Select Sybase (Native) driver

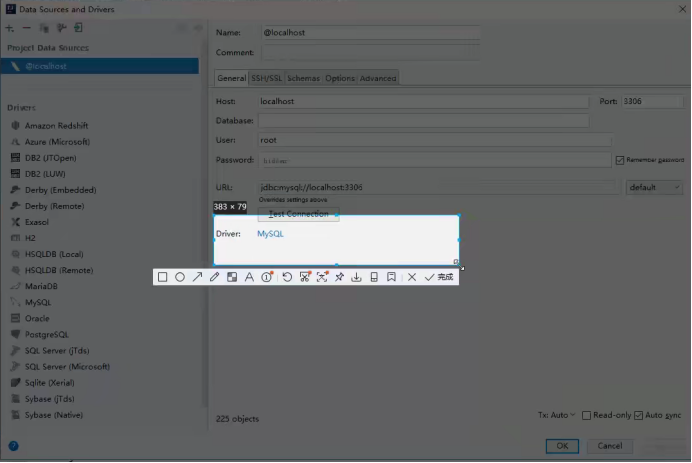tap(53, 415)
